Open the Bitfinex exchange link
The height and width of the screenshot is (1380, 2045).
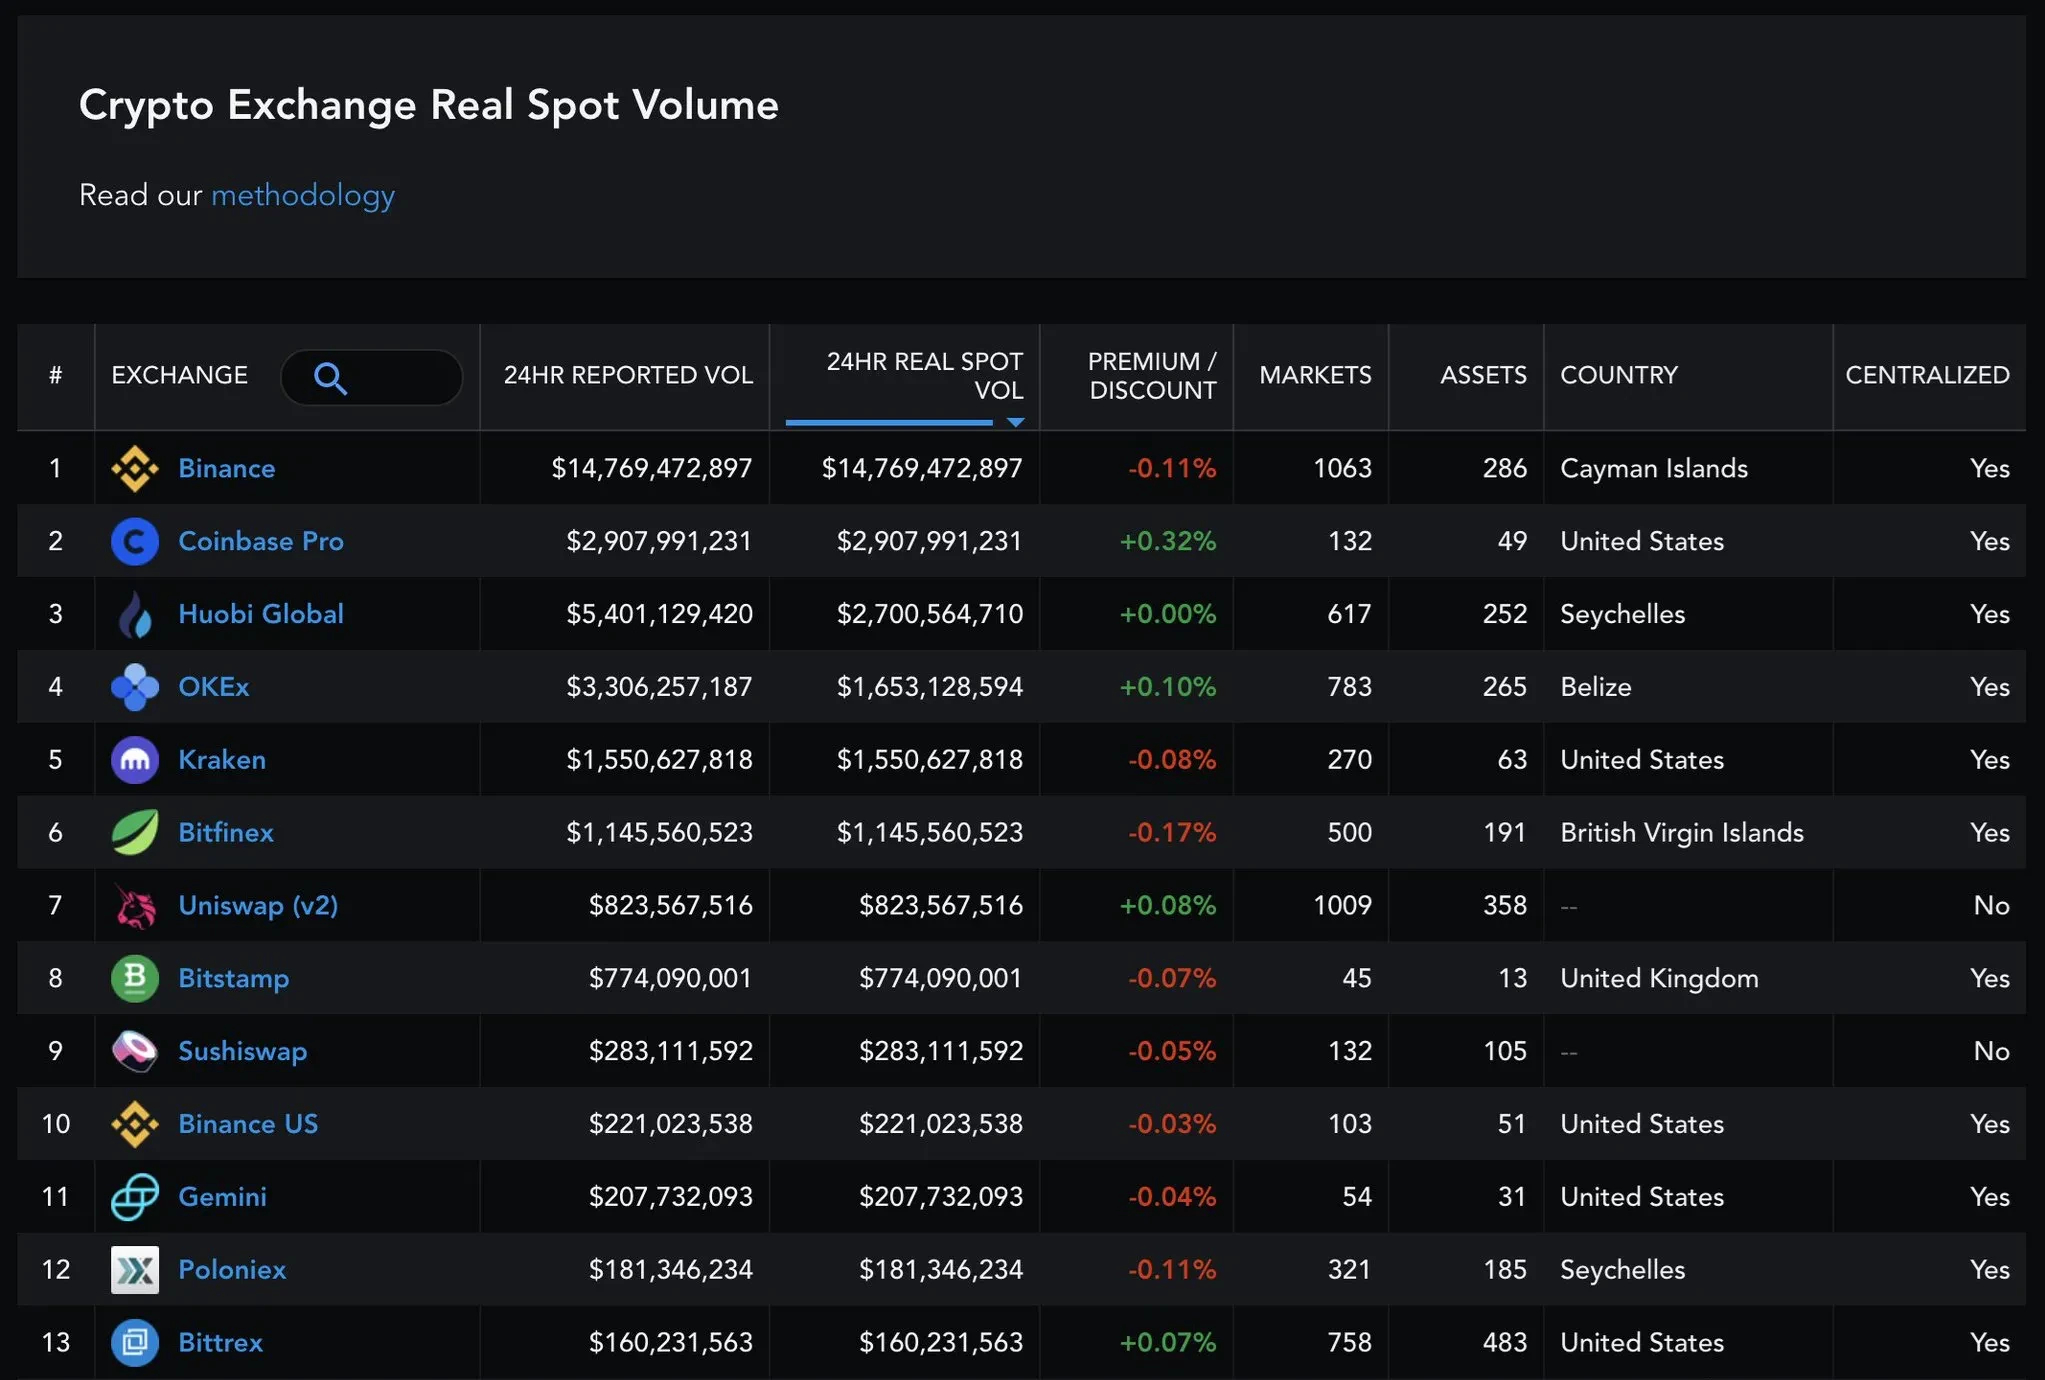(x=226, y=832)
